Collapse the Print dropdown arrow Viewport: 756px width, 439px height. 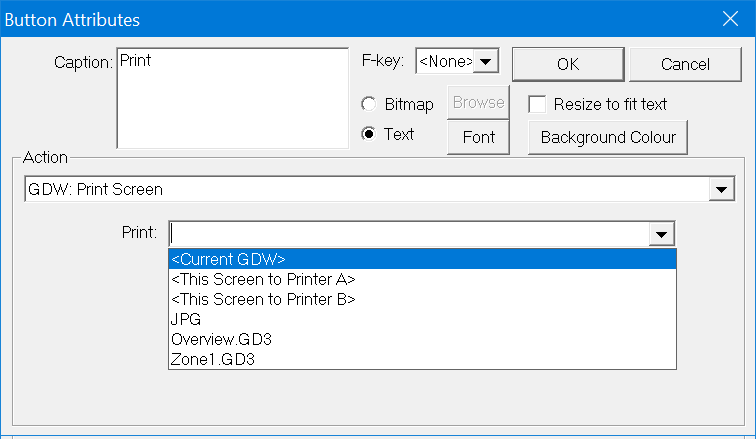(x=660, y=234)
